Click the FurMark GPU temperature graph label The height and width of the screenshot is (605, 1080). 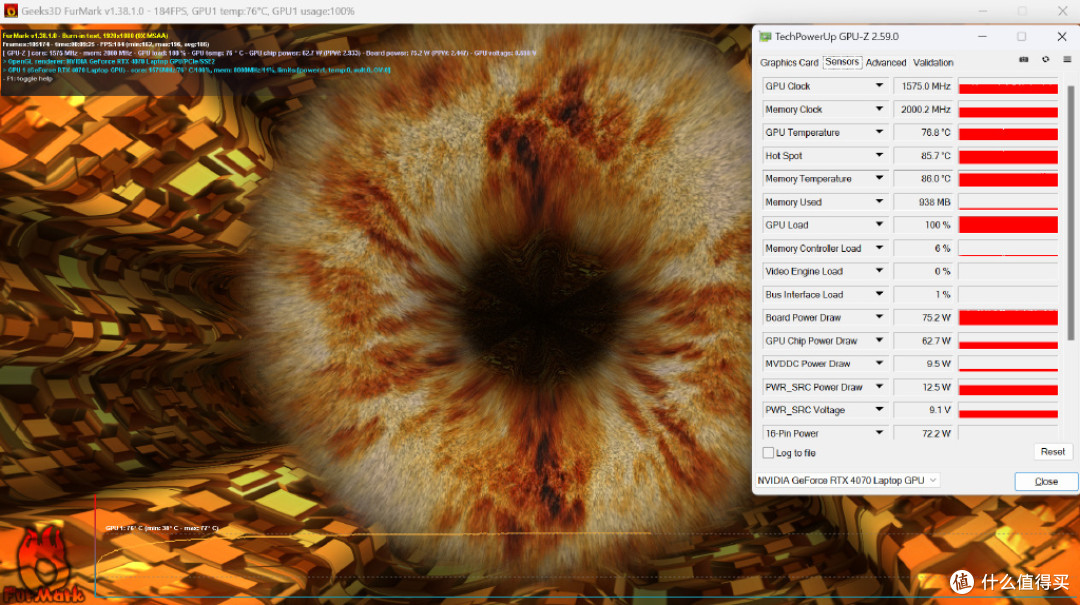point(162,528)
